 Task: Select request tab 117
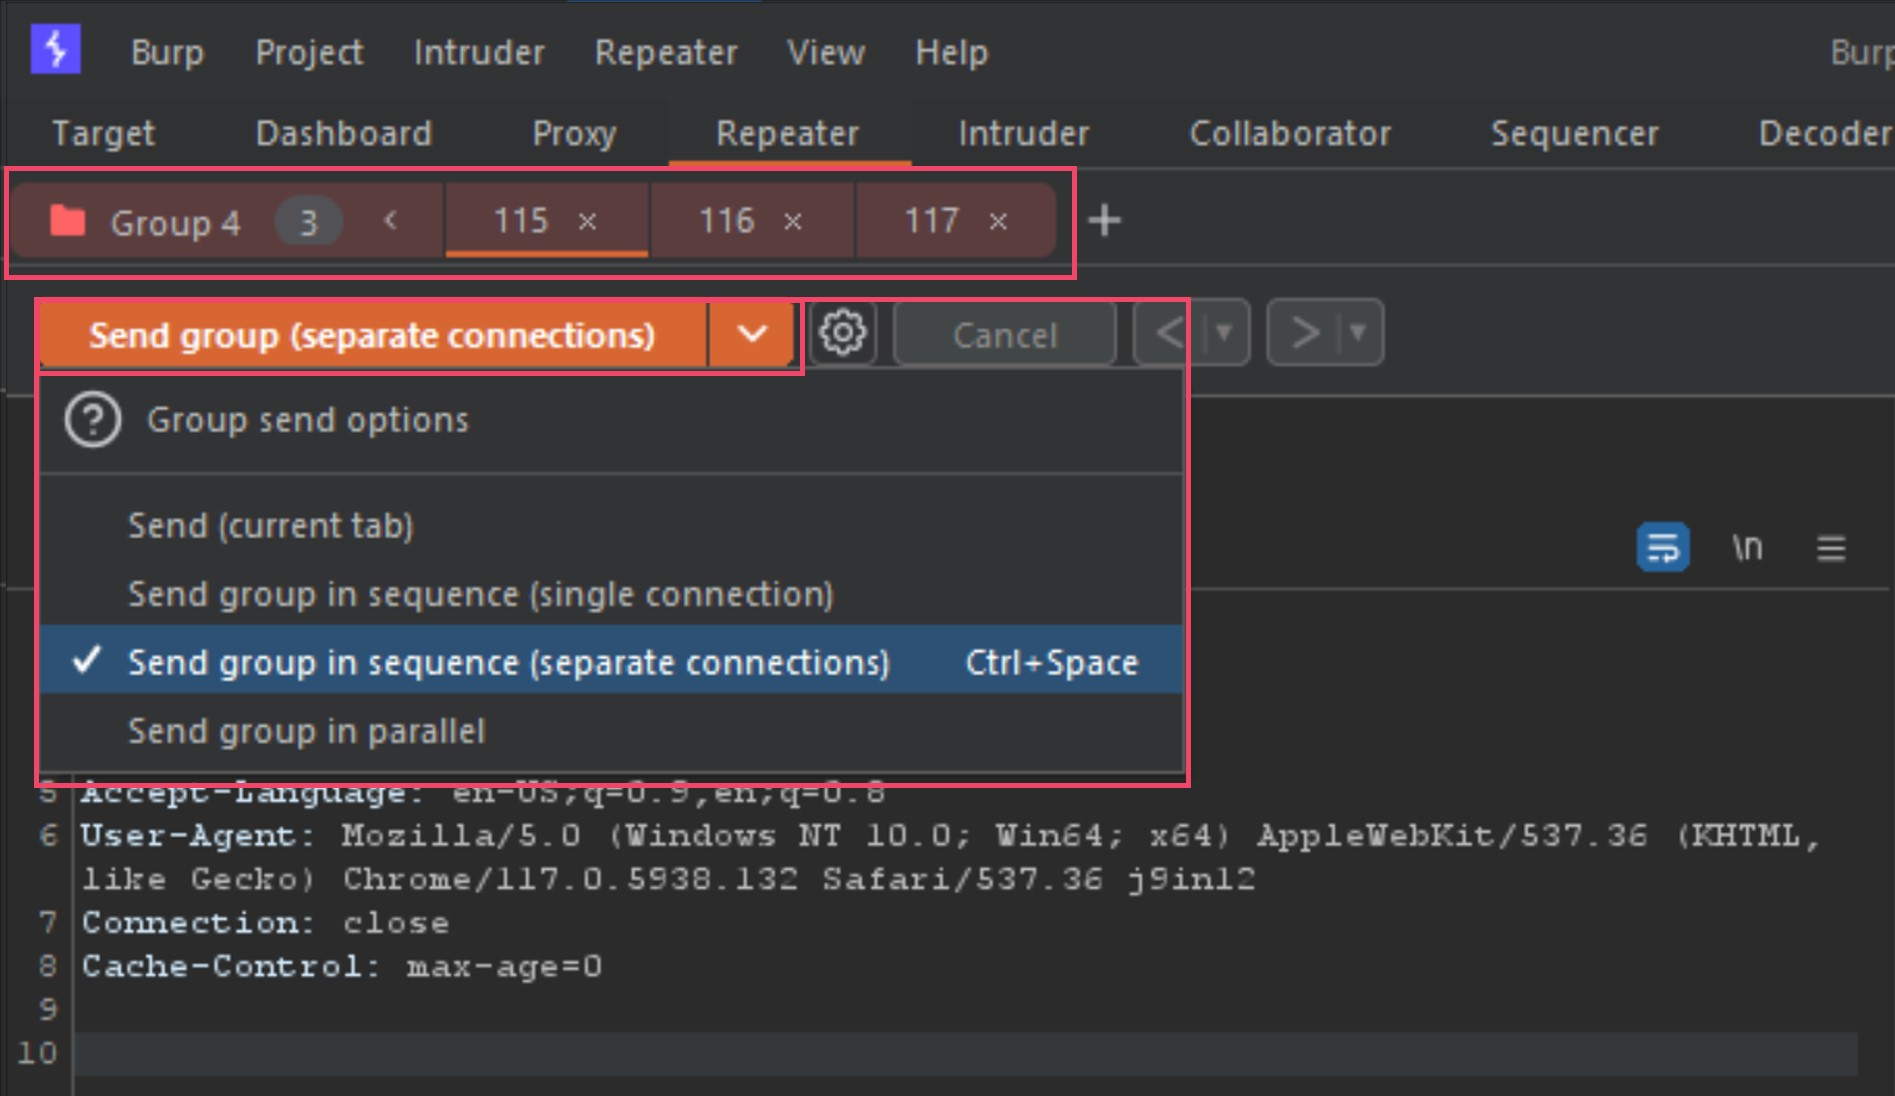pos(955,220)
